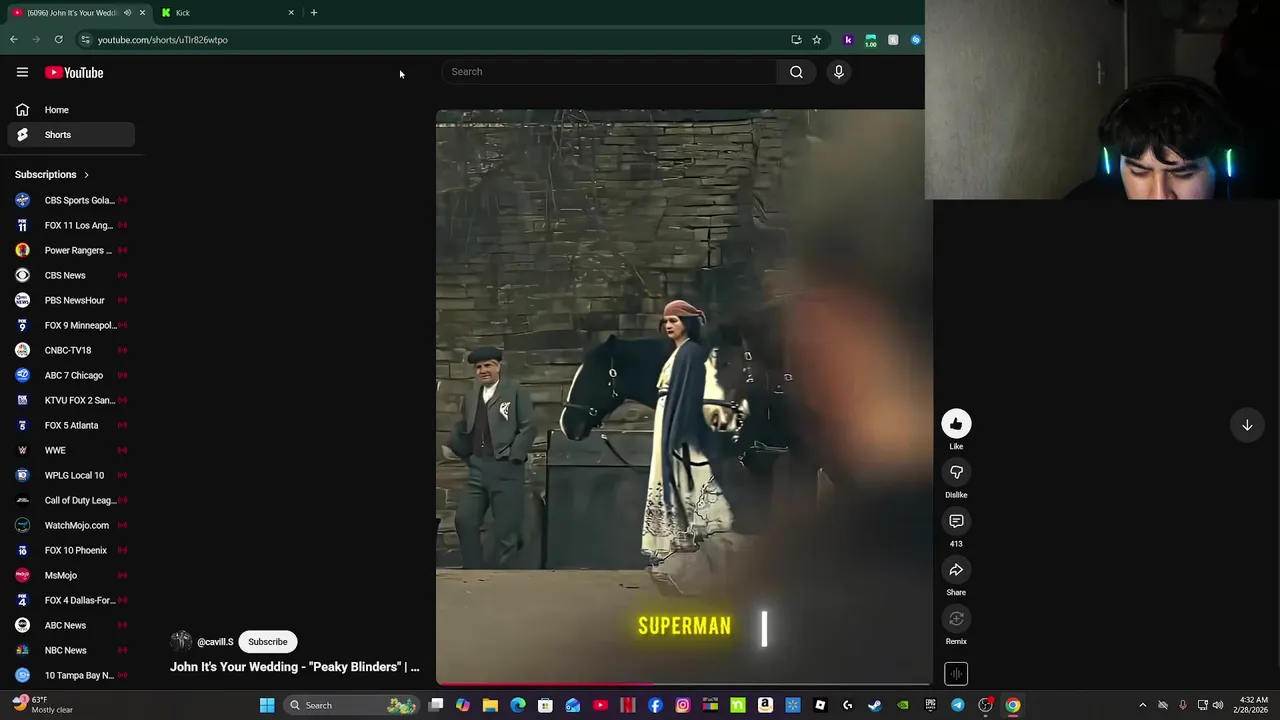Image resolution: width=1280 pixels, height=720 pixels.
Task: Open the ABC News subscription
Action: coord(71,625)
